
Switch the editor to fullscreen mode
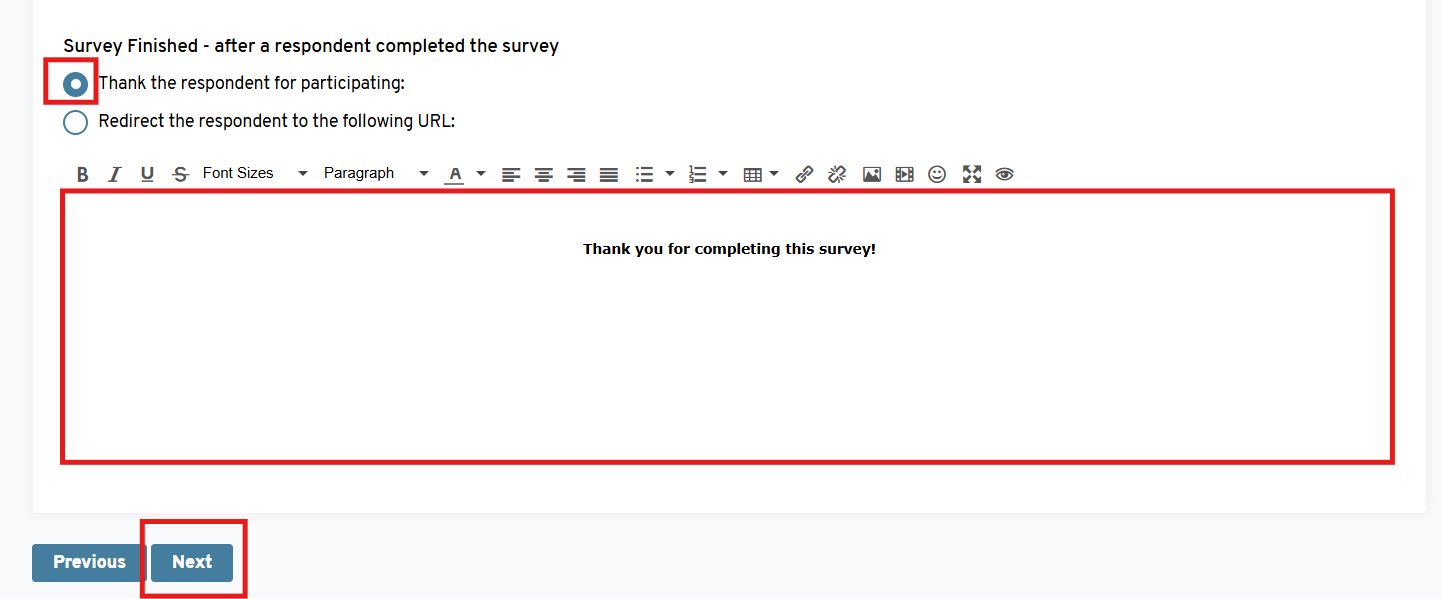point(971,174)
